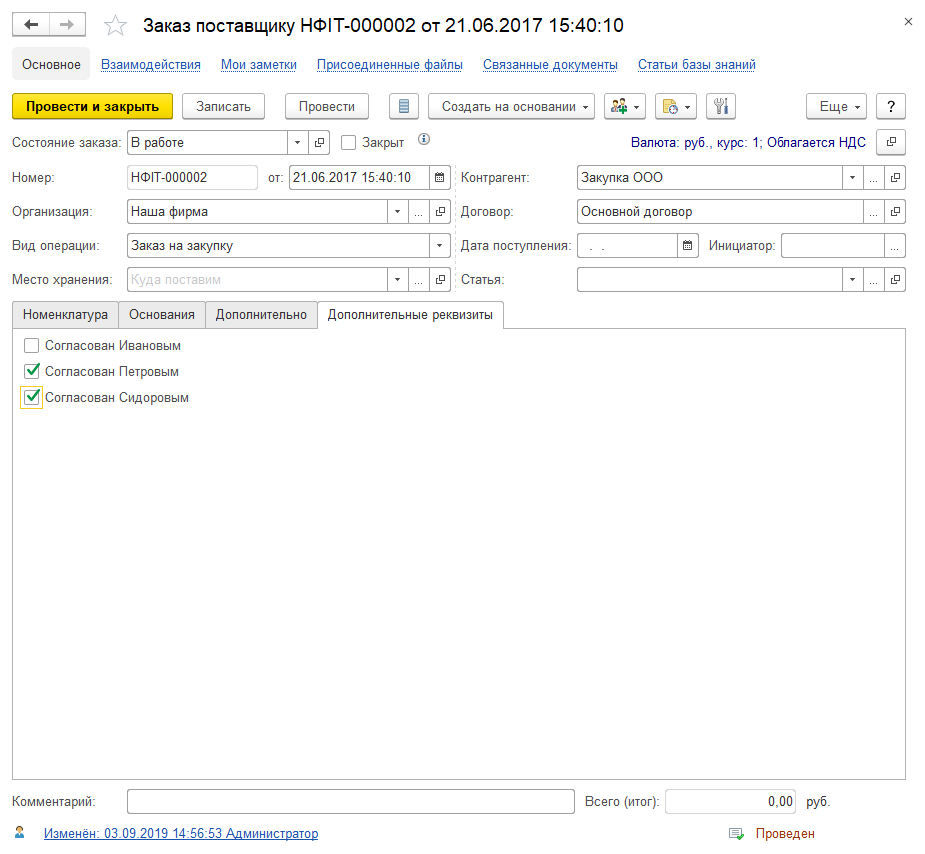Open currency and VAT settings icon button

pos(890,142)
